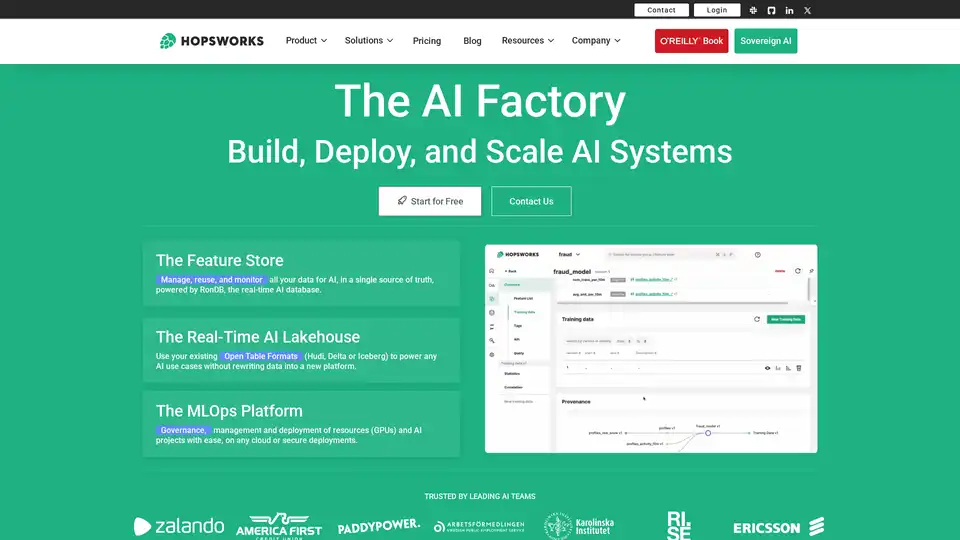960x540 pixels.
Task: Open the Slack community icon link
Action: [753, 10]
